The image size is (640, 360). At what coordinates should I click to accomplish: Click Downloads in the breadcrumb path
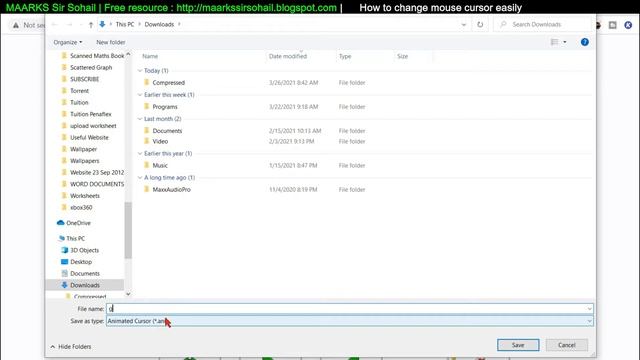click(x=159, y=24)
